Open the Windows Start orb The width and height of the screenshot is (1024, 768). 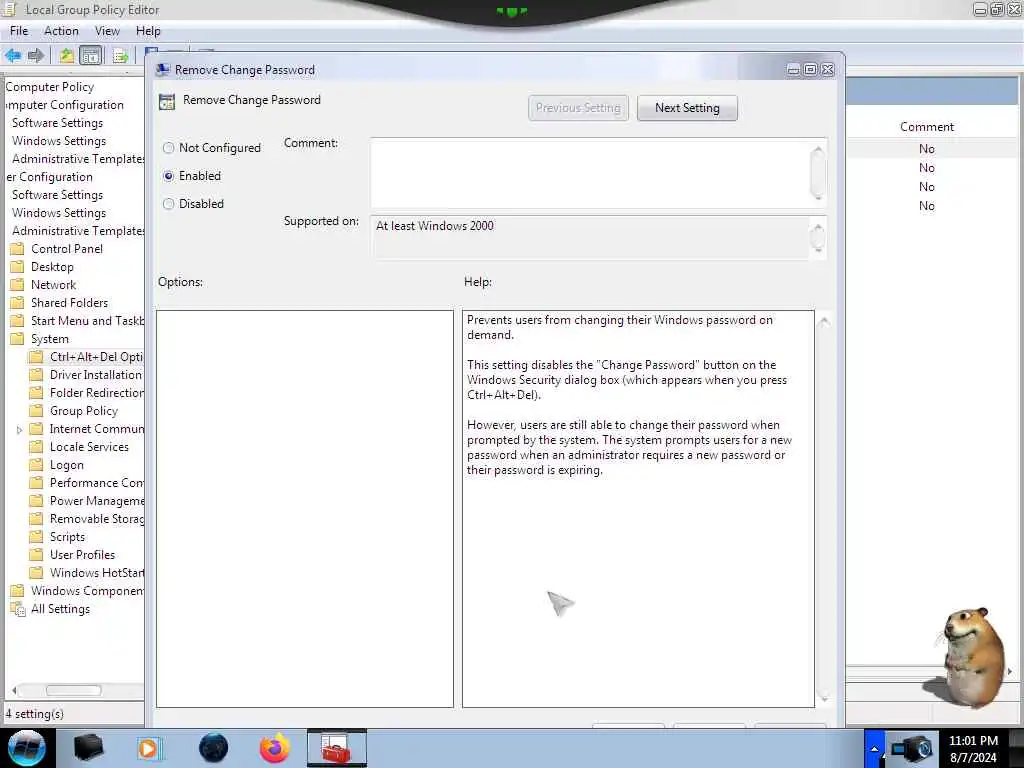(27, 748)
